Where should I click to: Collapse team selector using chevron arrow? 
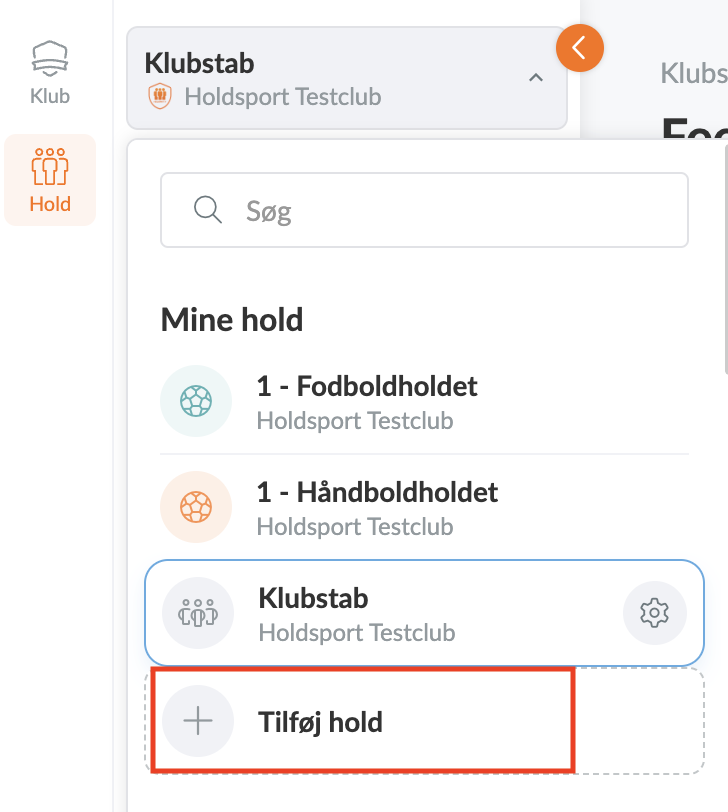(536, 78)
